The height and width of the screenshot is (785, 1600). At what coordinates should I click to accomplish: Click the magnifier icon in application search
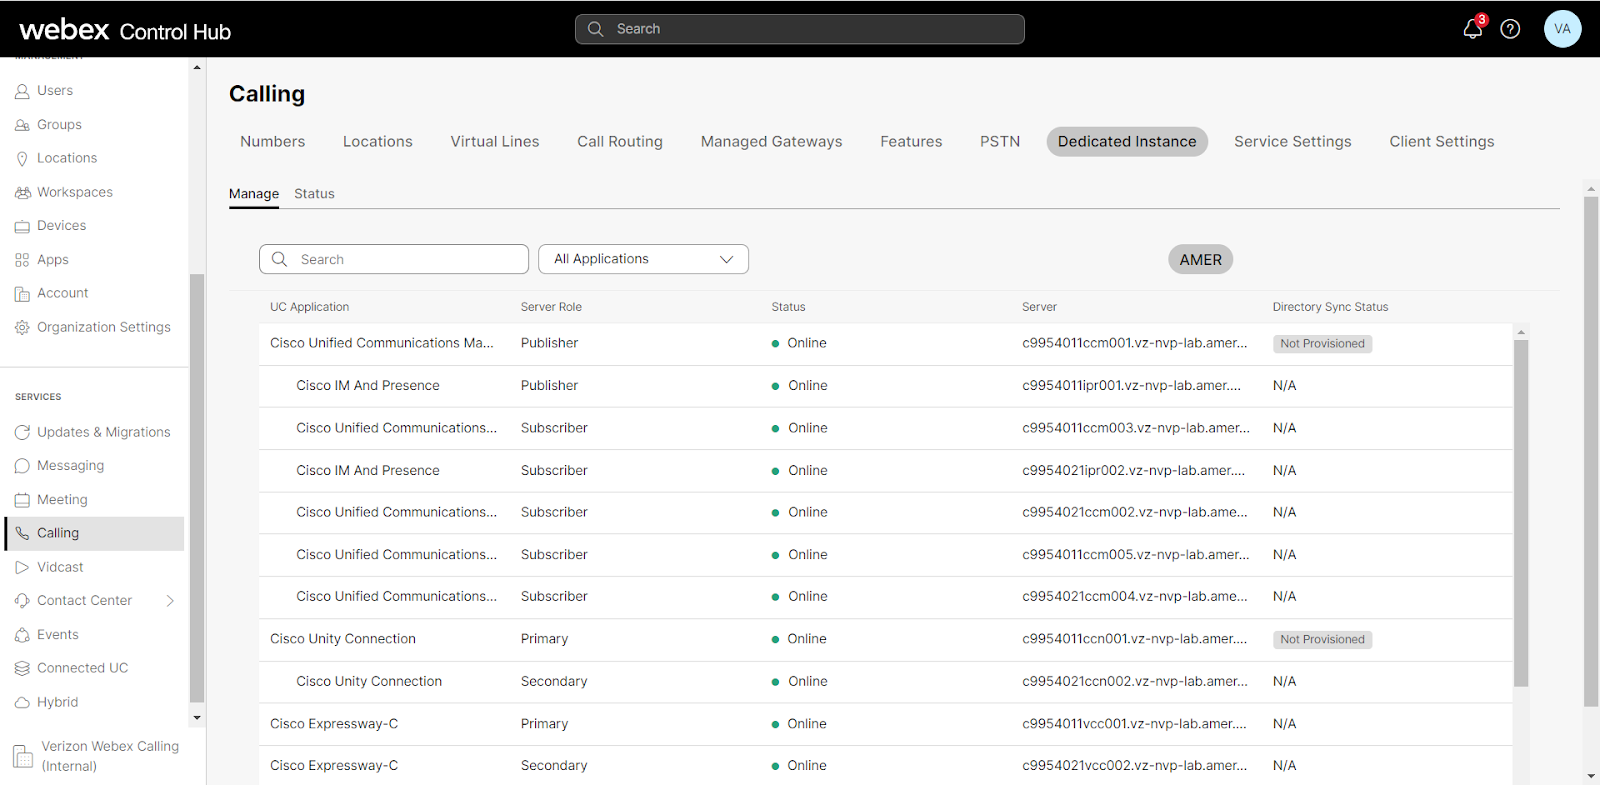pyautogui.click(x=280, y=259)
